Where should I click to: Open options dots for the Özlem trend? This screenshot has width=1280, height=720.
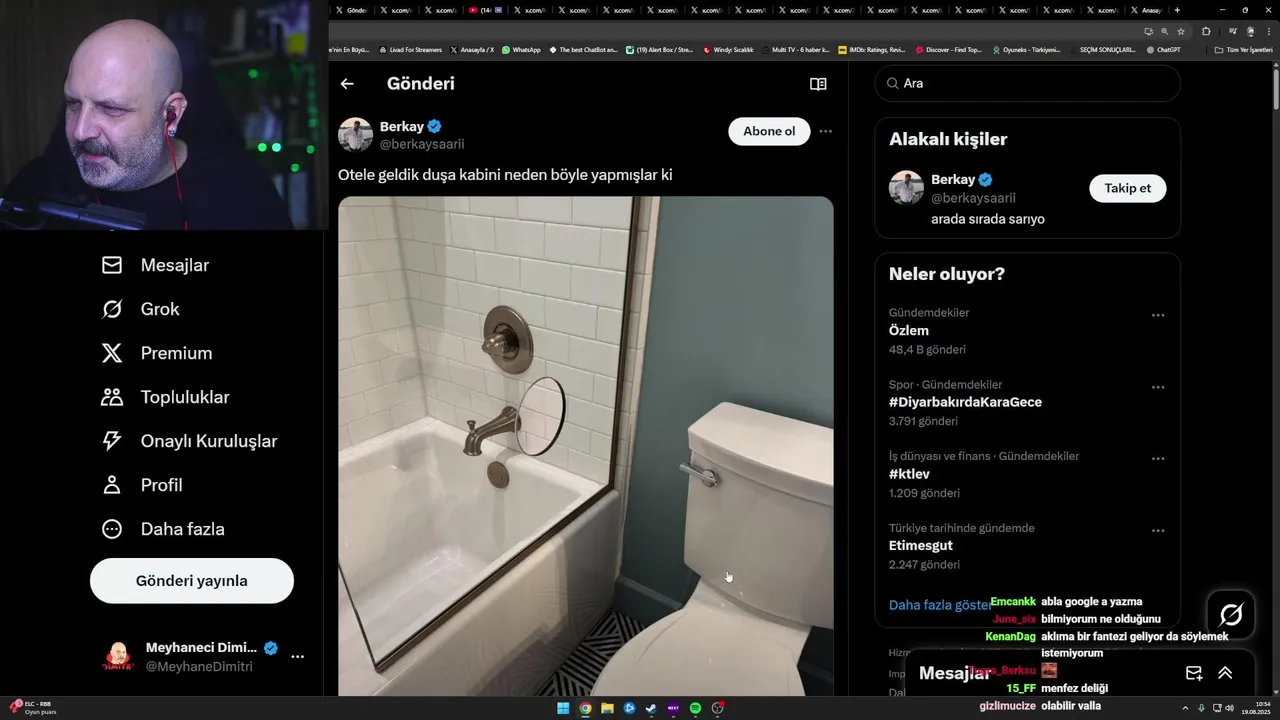1158,315
